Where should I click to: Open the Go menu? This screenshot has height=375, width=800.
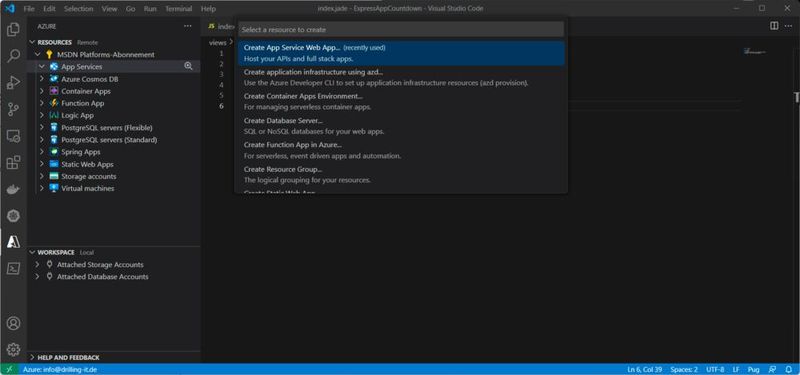(131, 9)
